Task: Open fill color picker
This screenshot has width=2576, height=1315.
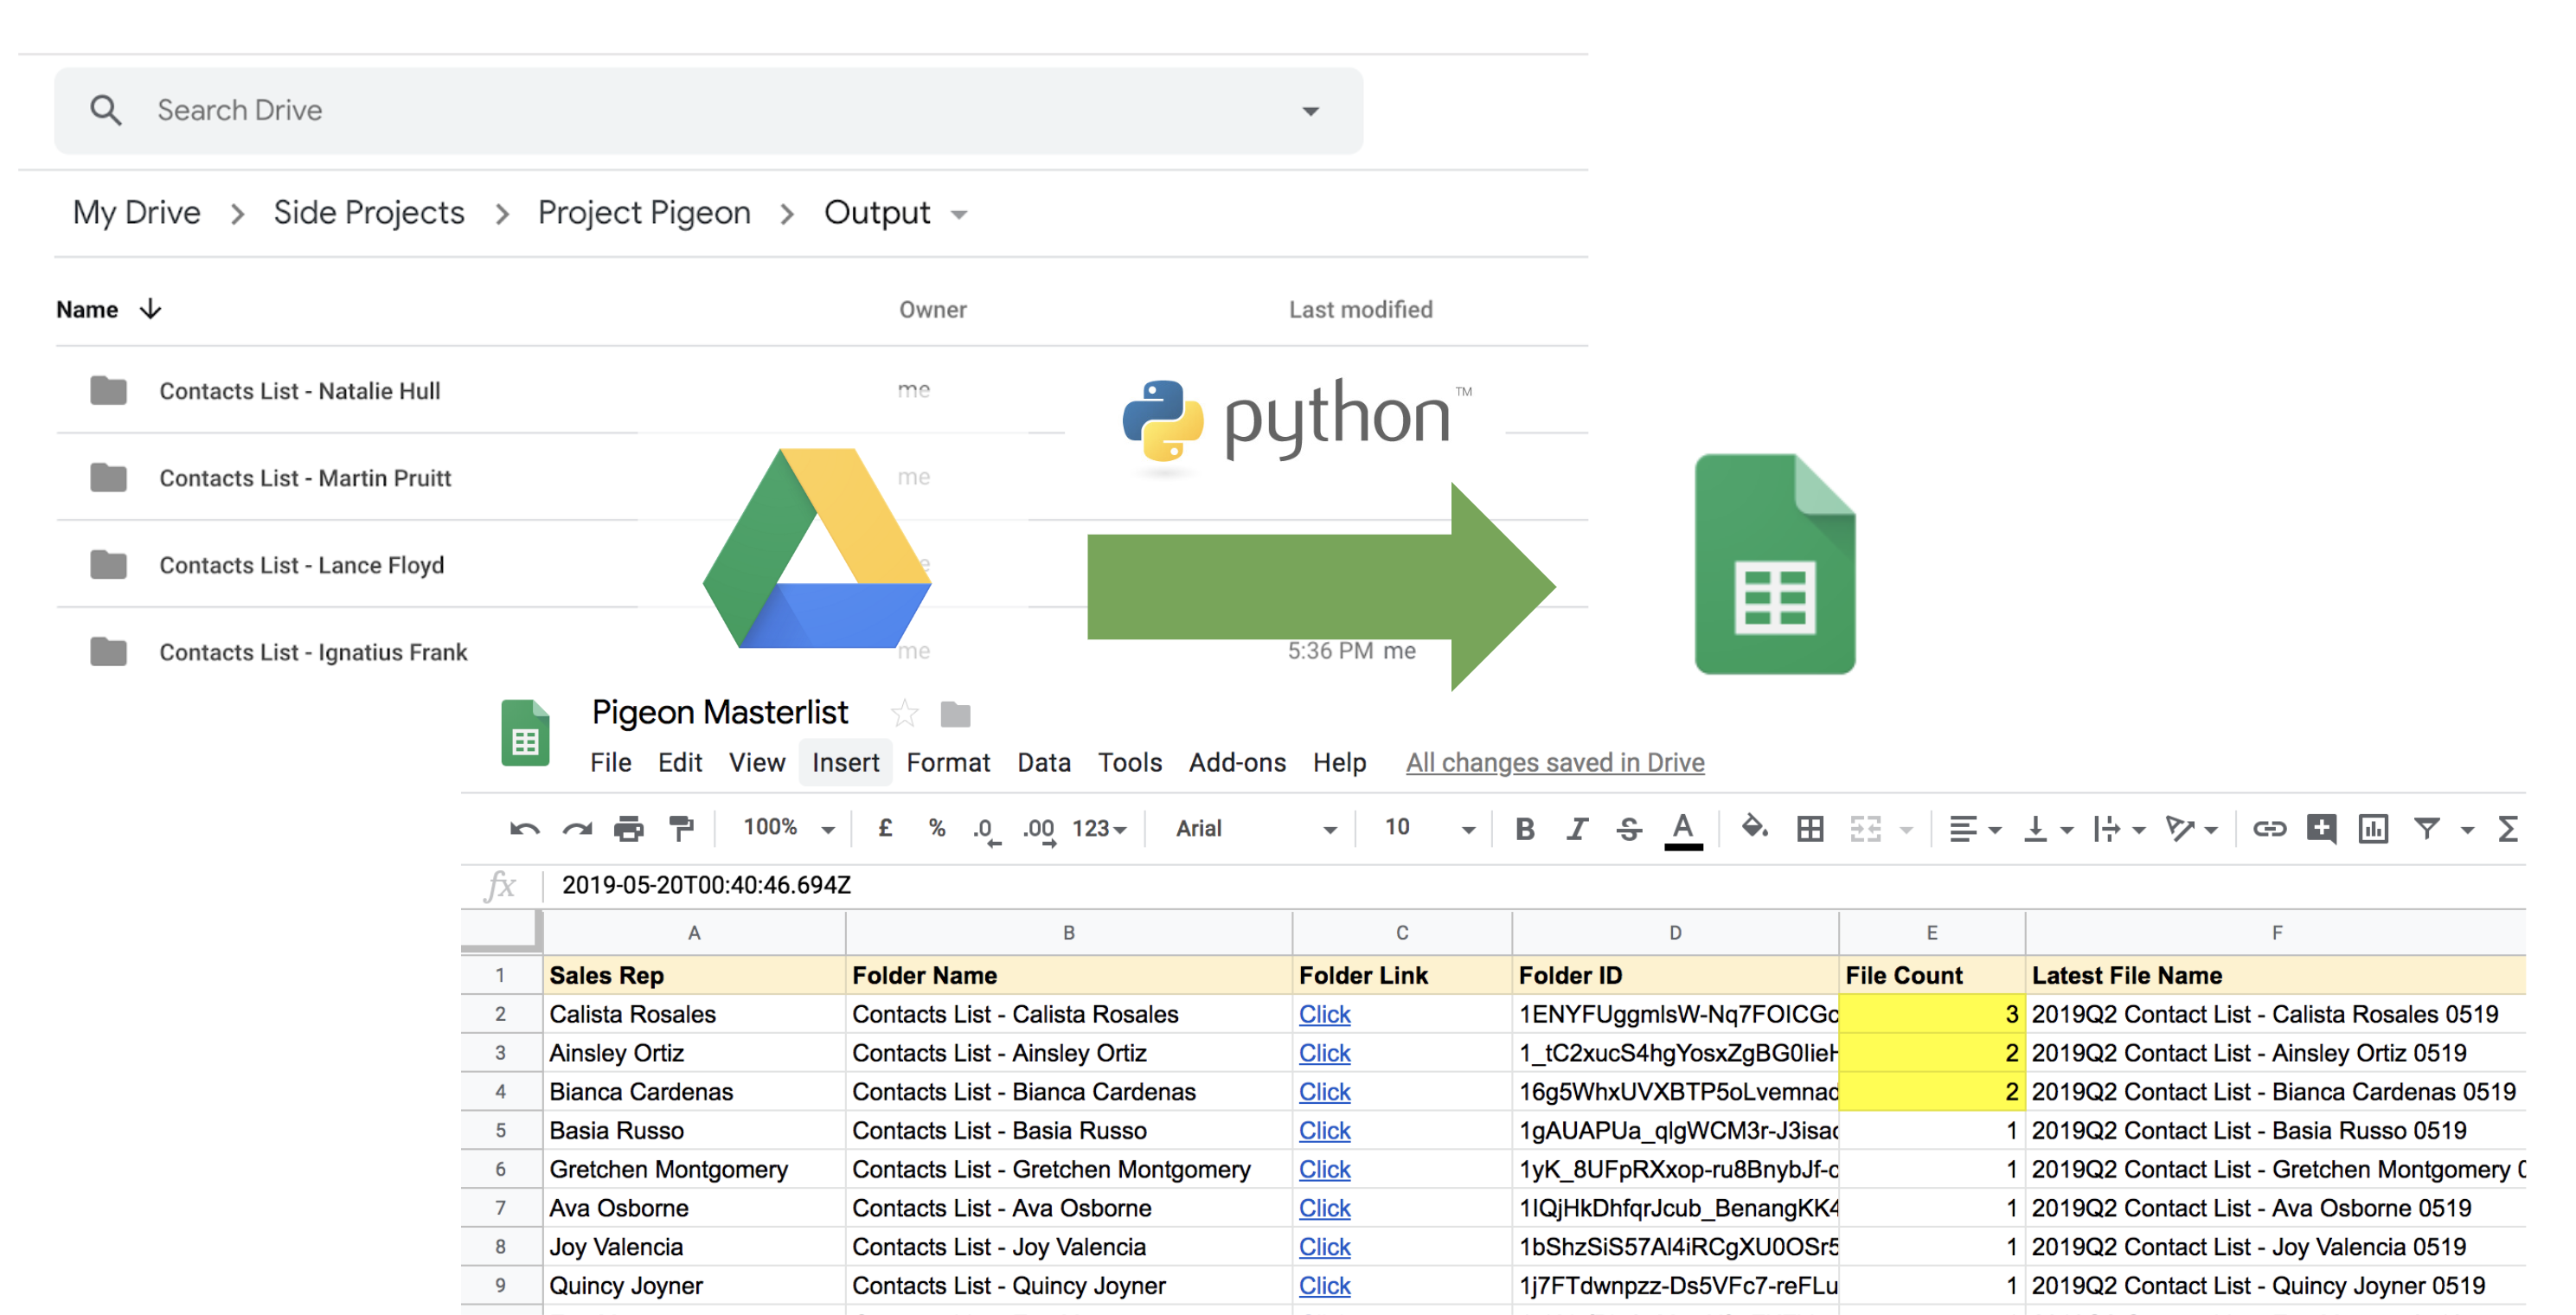Action: tap(1754, 827)
